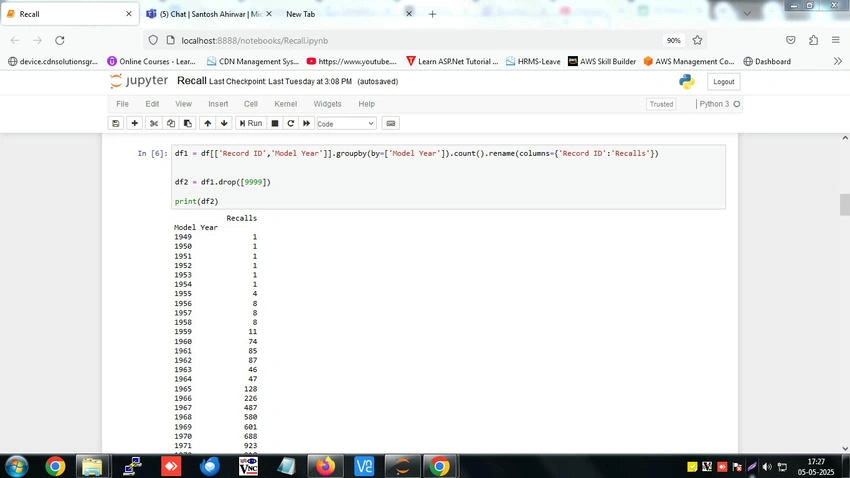Rename notebook by clicking Recall title
Screen dimensions: 850x478
[191, 81]
